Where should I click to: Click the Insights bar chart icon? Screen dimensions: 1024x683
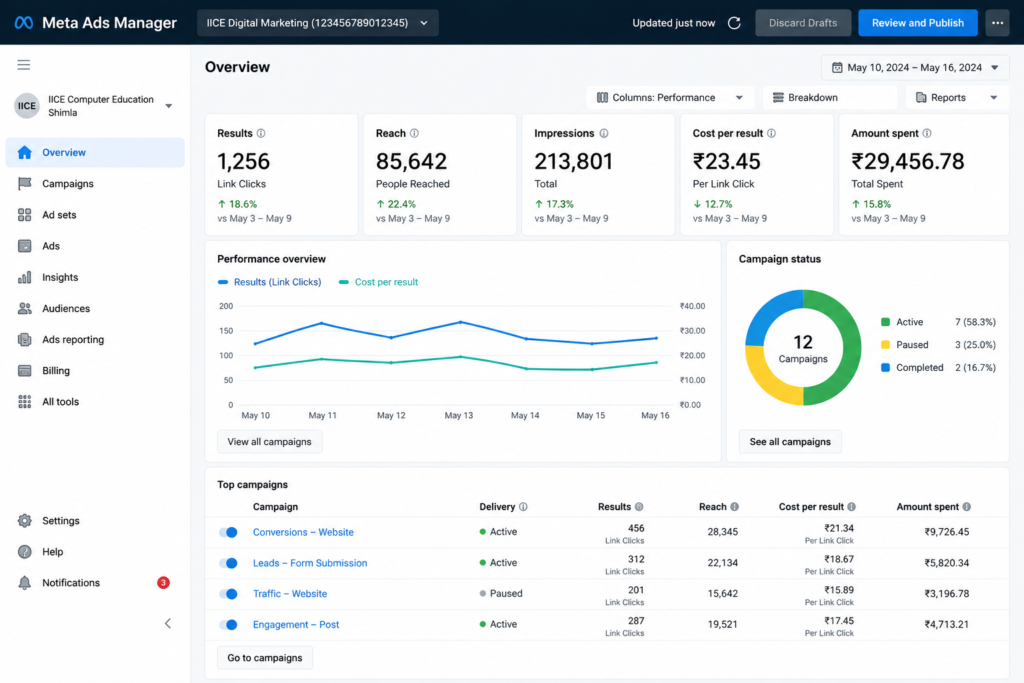[x=25, y=278]
